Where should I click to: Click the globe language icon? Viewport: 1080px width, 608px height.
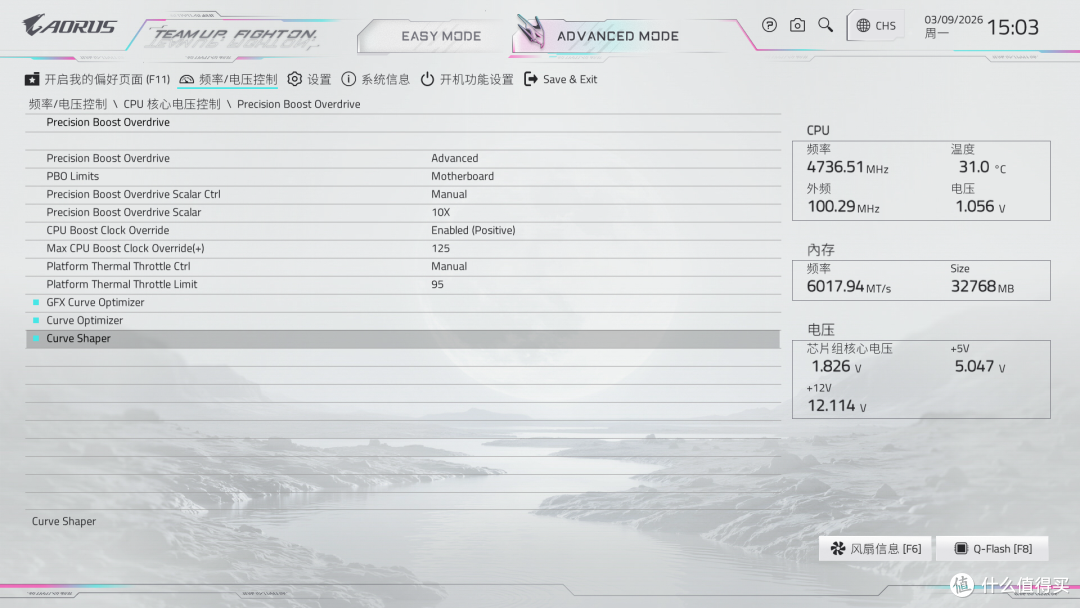click(x=863, y=25)
